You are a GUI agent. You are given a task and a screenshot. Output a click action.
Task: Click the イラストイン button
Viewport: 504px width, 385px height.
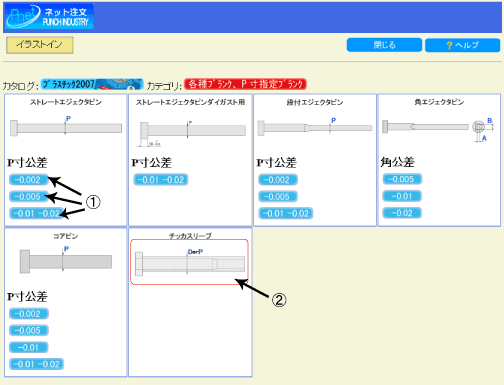tap(40, 45)
